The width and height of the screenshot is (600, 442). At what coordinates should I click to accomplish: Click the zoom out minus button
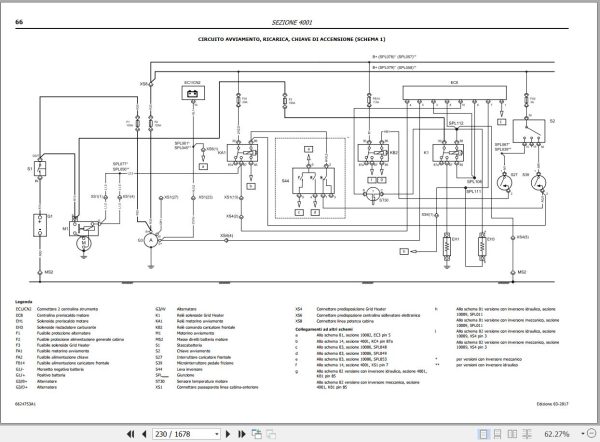pos(592,434)
